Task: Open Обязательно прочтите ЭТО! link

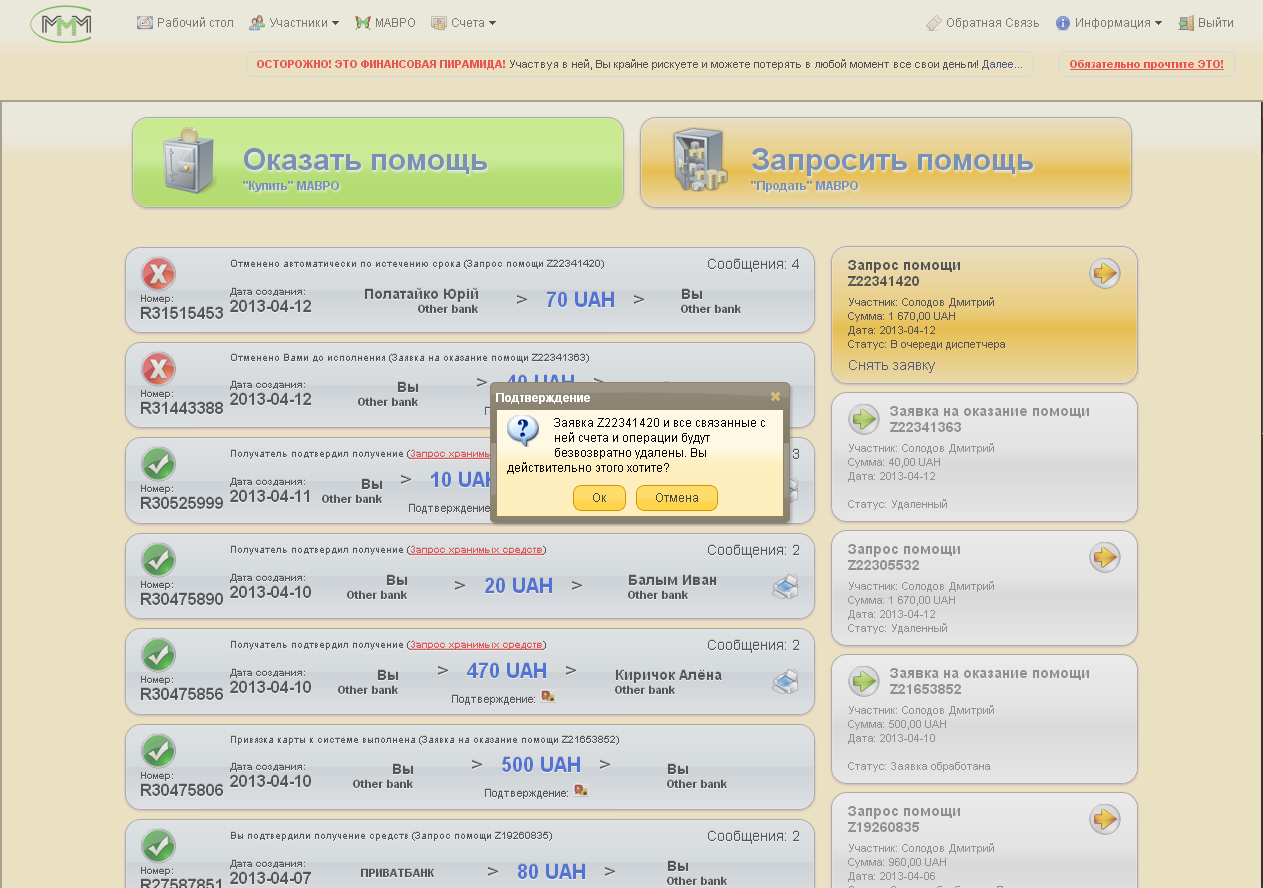Action: tap(1146, 64)
